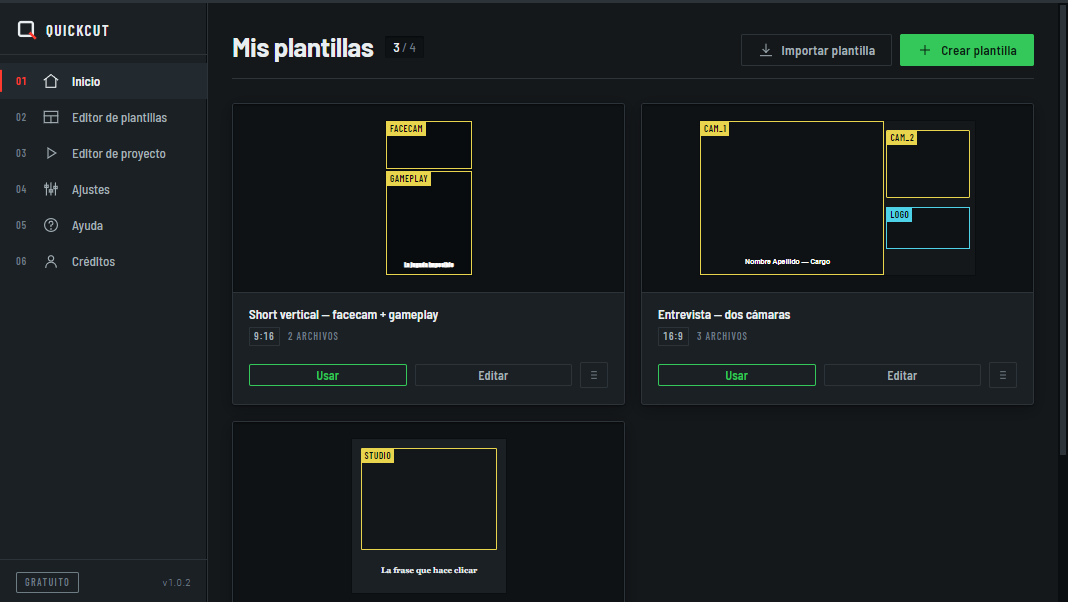Screen dimensions: 1068x602
Task: Use the Entrevista dos cámaras template
Action: [736, 375]
